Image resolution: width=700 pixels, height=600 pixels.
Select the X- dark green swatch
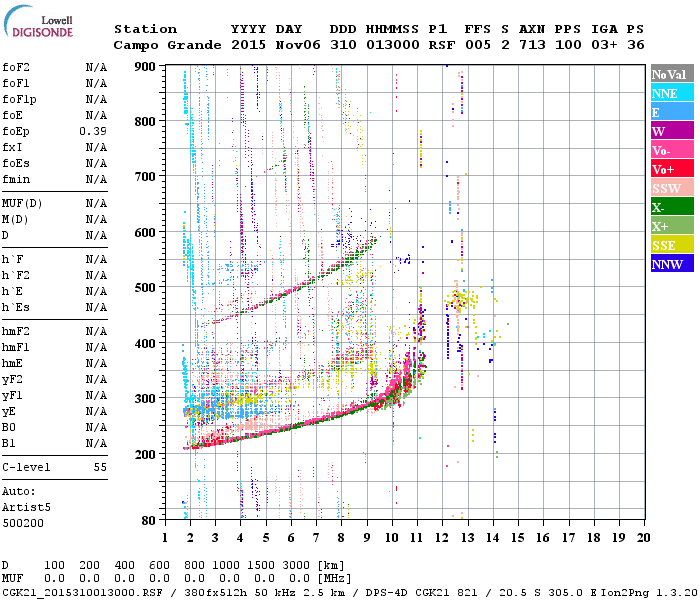[672, 207]
